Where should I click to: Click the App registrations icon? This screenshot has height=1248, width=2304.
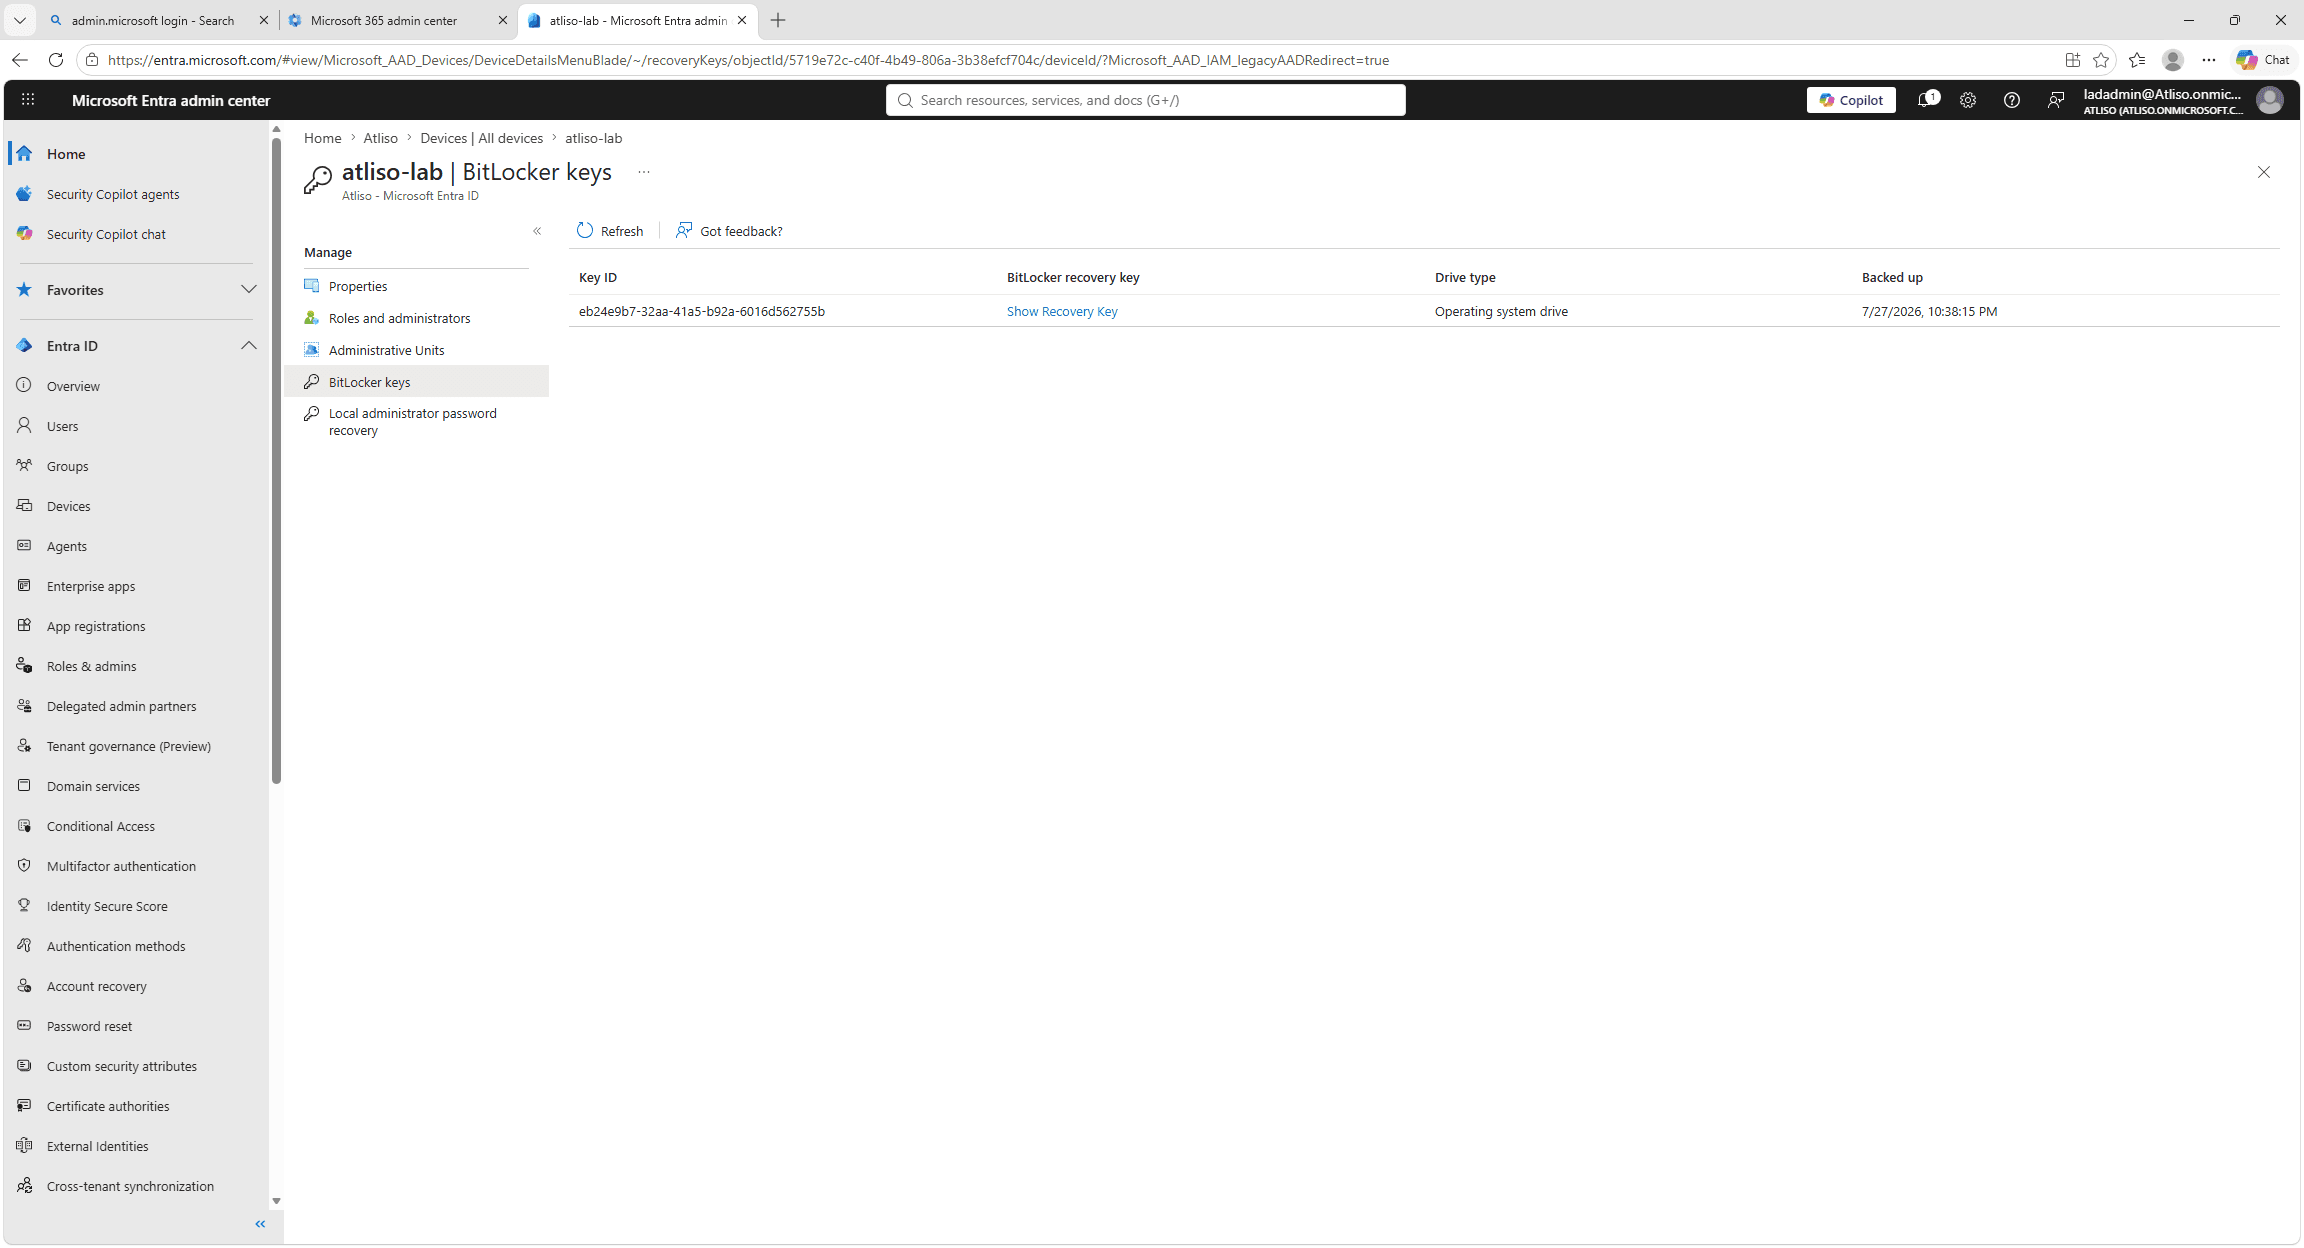(25, 625)
